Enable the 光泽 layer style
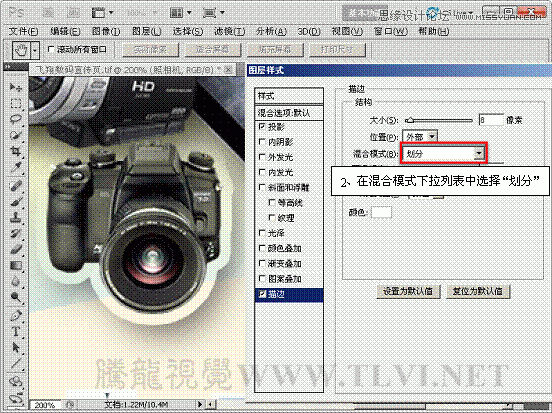 [262, 233]
